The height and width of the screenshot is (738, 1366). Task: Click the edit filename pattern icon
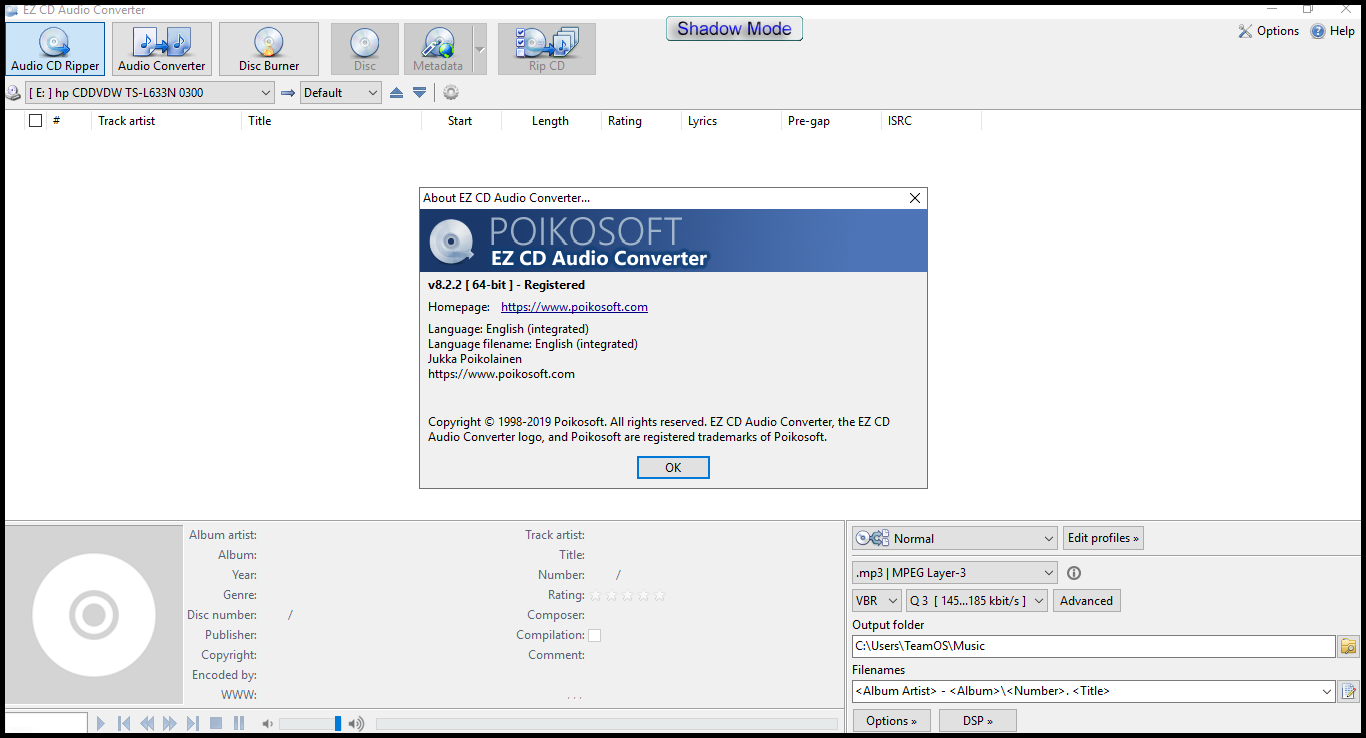[x=1348, y=691]
